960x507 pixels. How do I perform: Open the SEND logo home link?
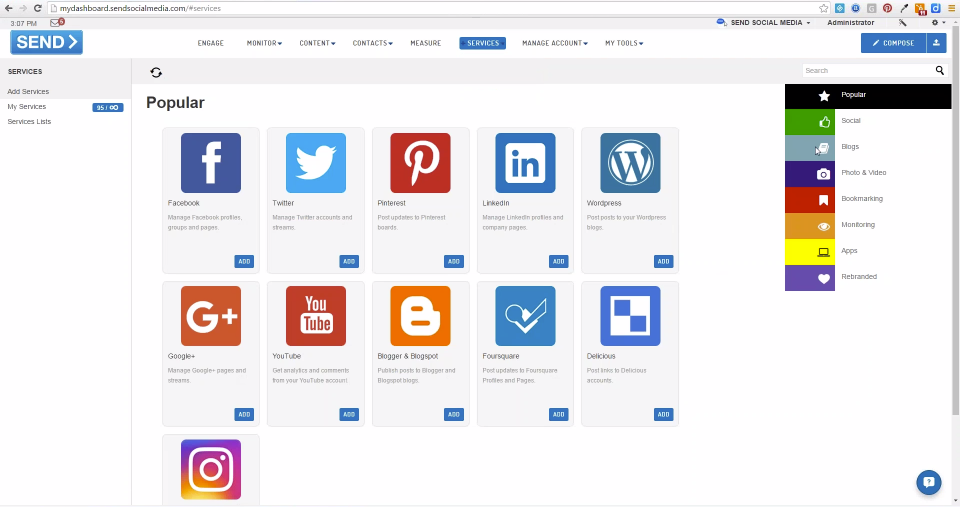(x=47, y=42)
